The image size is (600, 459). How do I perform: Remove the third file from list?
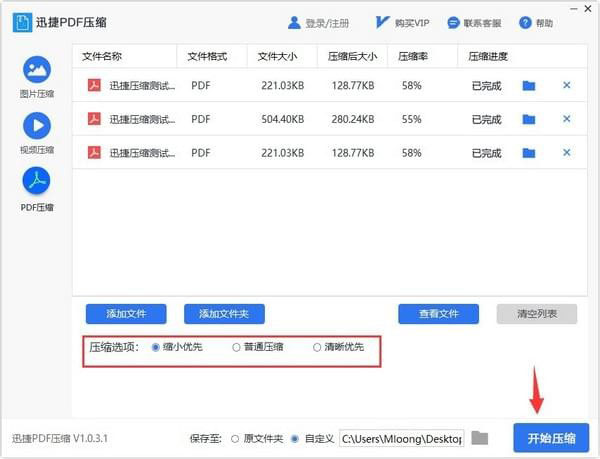pos(567,153)
